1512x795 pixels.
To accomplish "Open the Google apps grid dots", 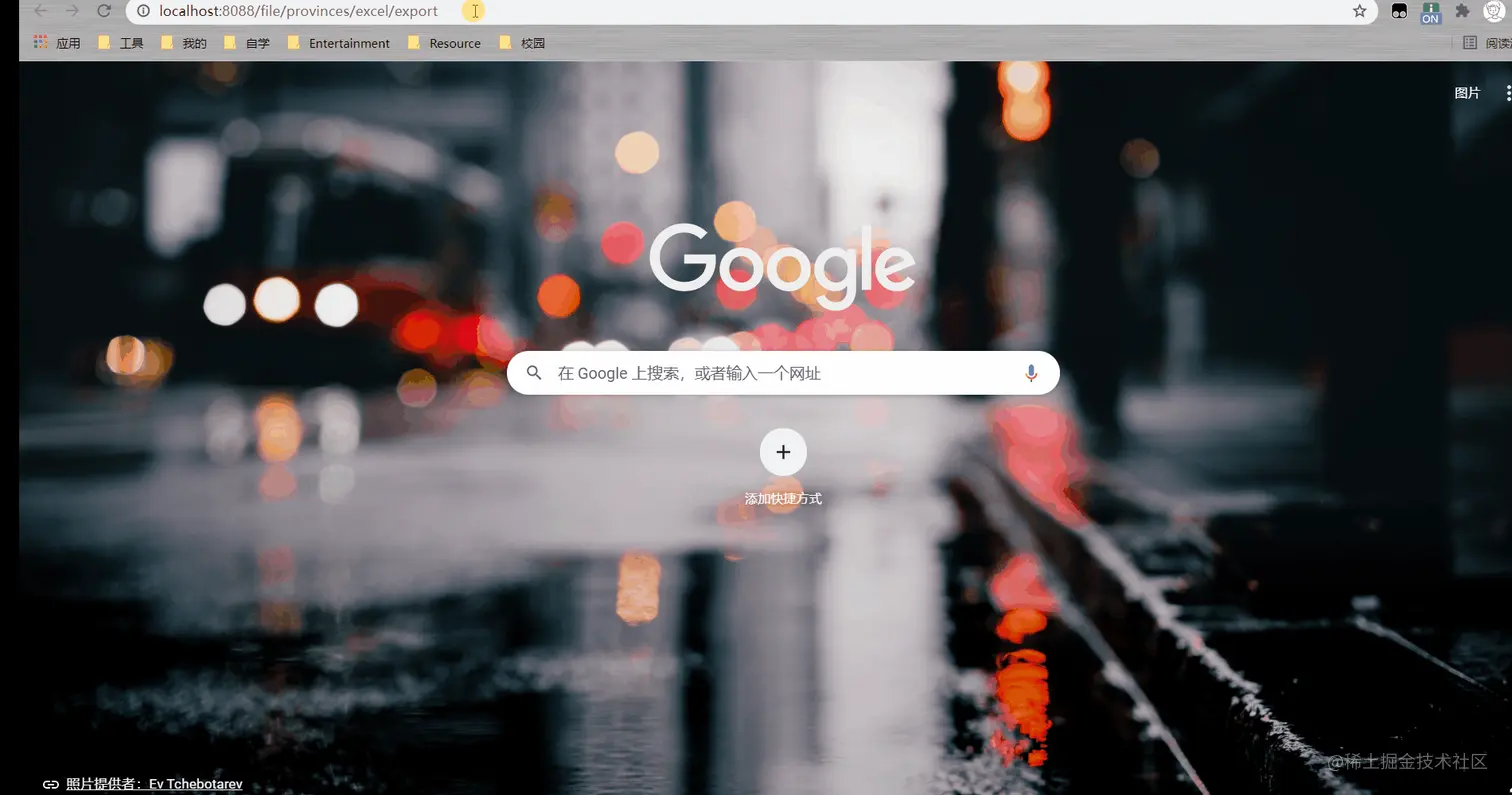I will tap(1507, 93).
